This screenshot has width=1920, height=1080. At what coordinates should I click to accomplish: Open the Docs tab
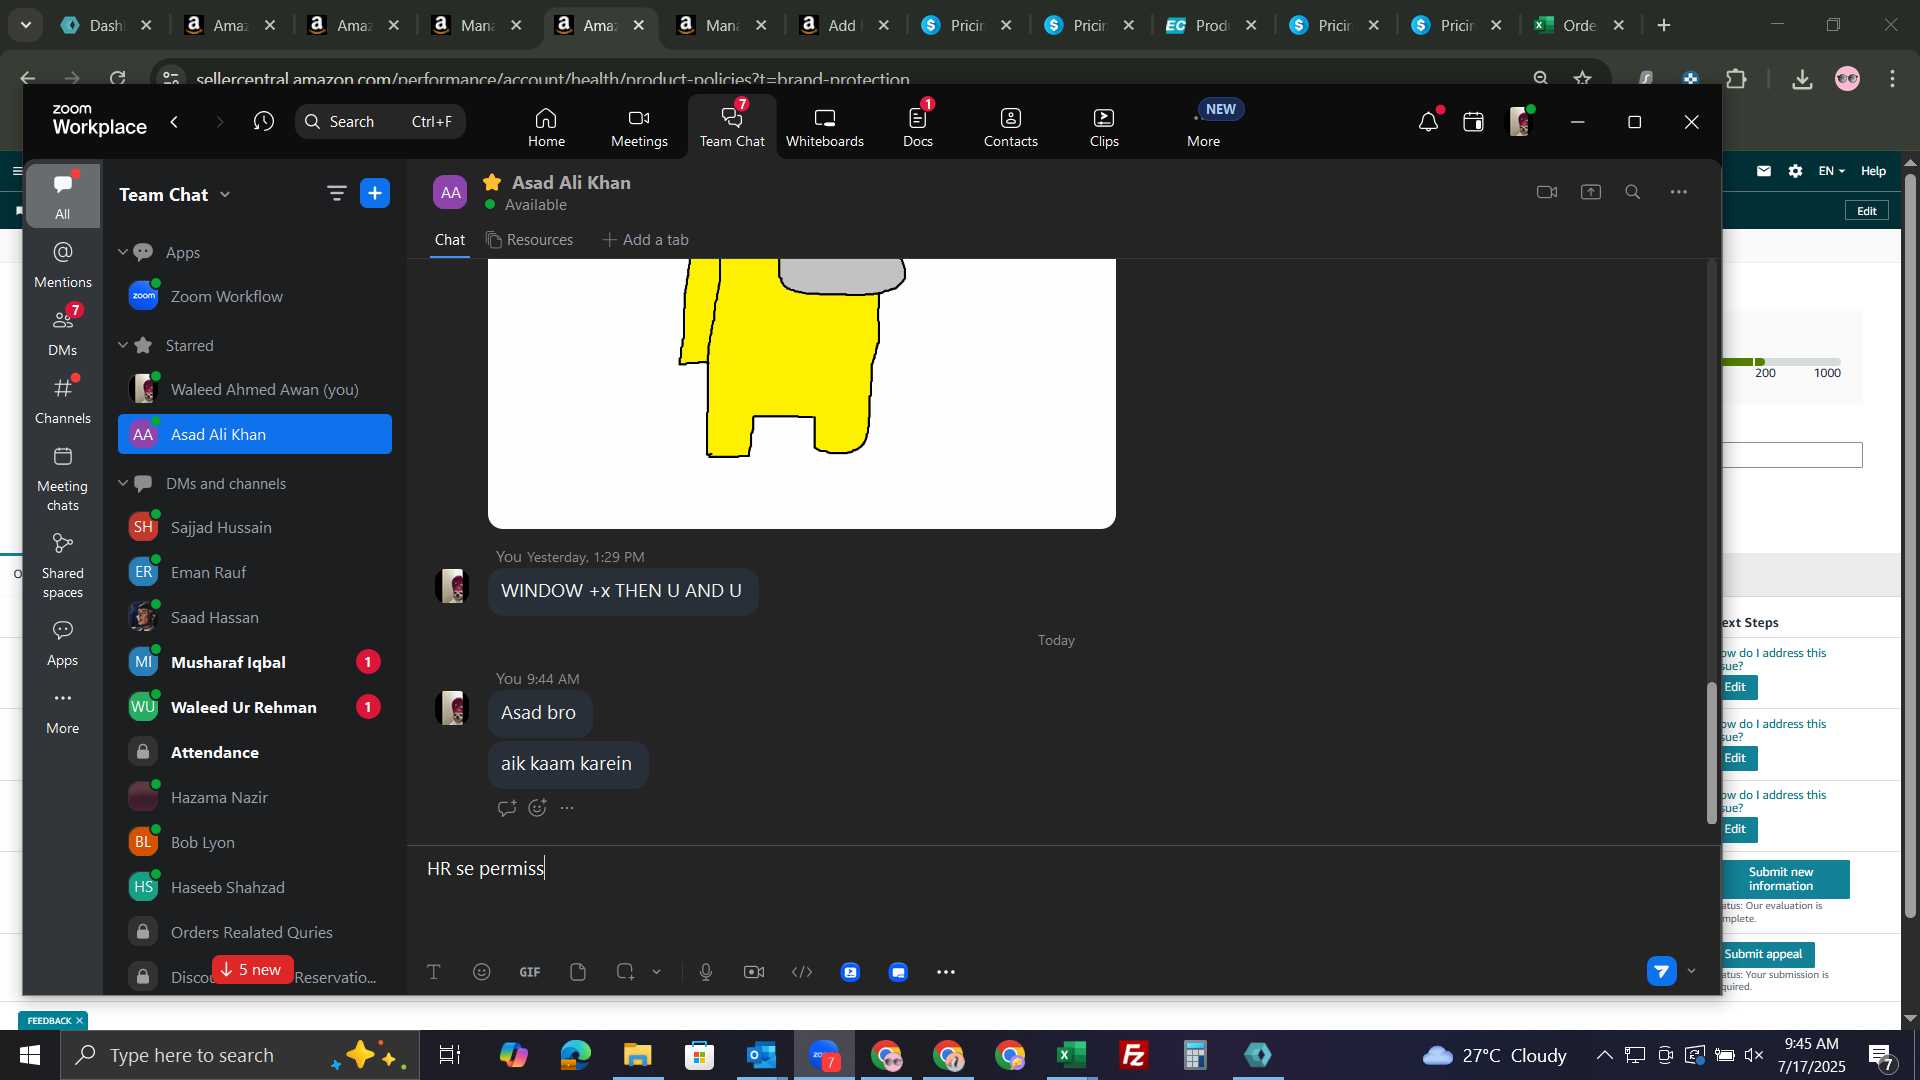coord(918,127)
